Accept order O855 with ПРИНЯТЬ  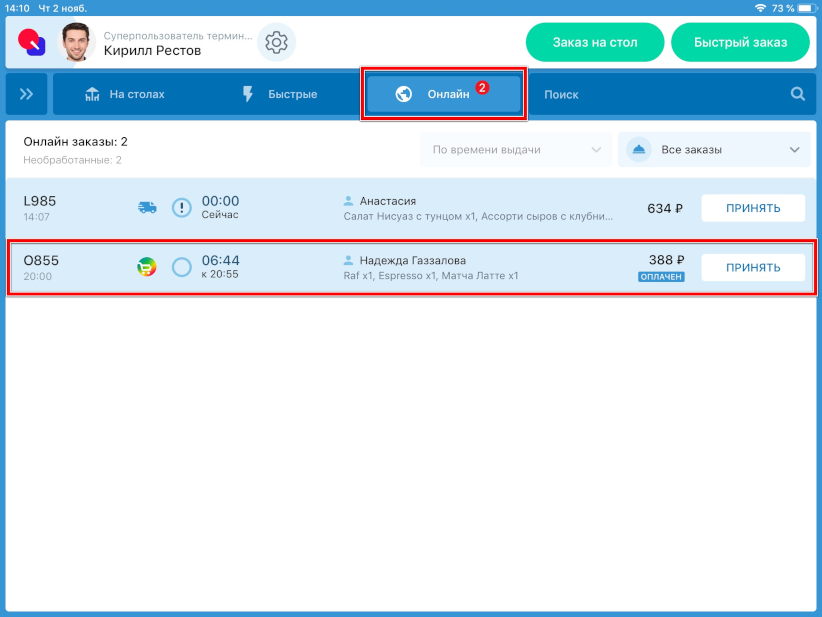(753, 267)
